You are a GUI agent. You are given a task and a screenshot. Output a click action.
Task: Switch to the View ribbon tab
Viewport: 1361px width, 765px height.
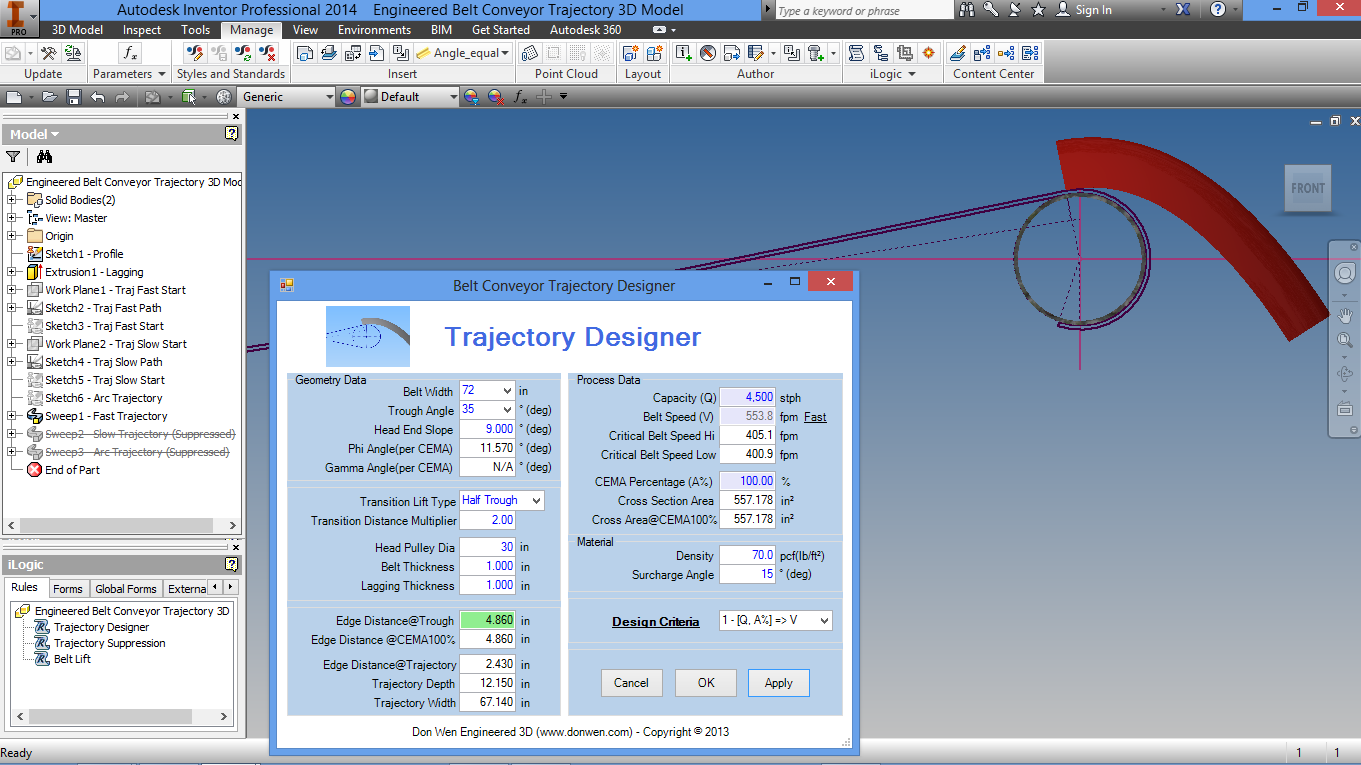[305, 30]
